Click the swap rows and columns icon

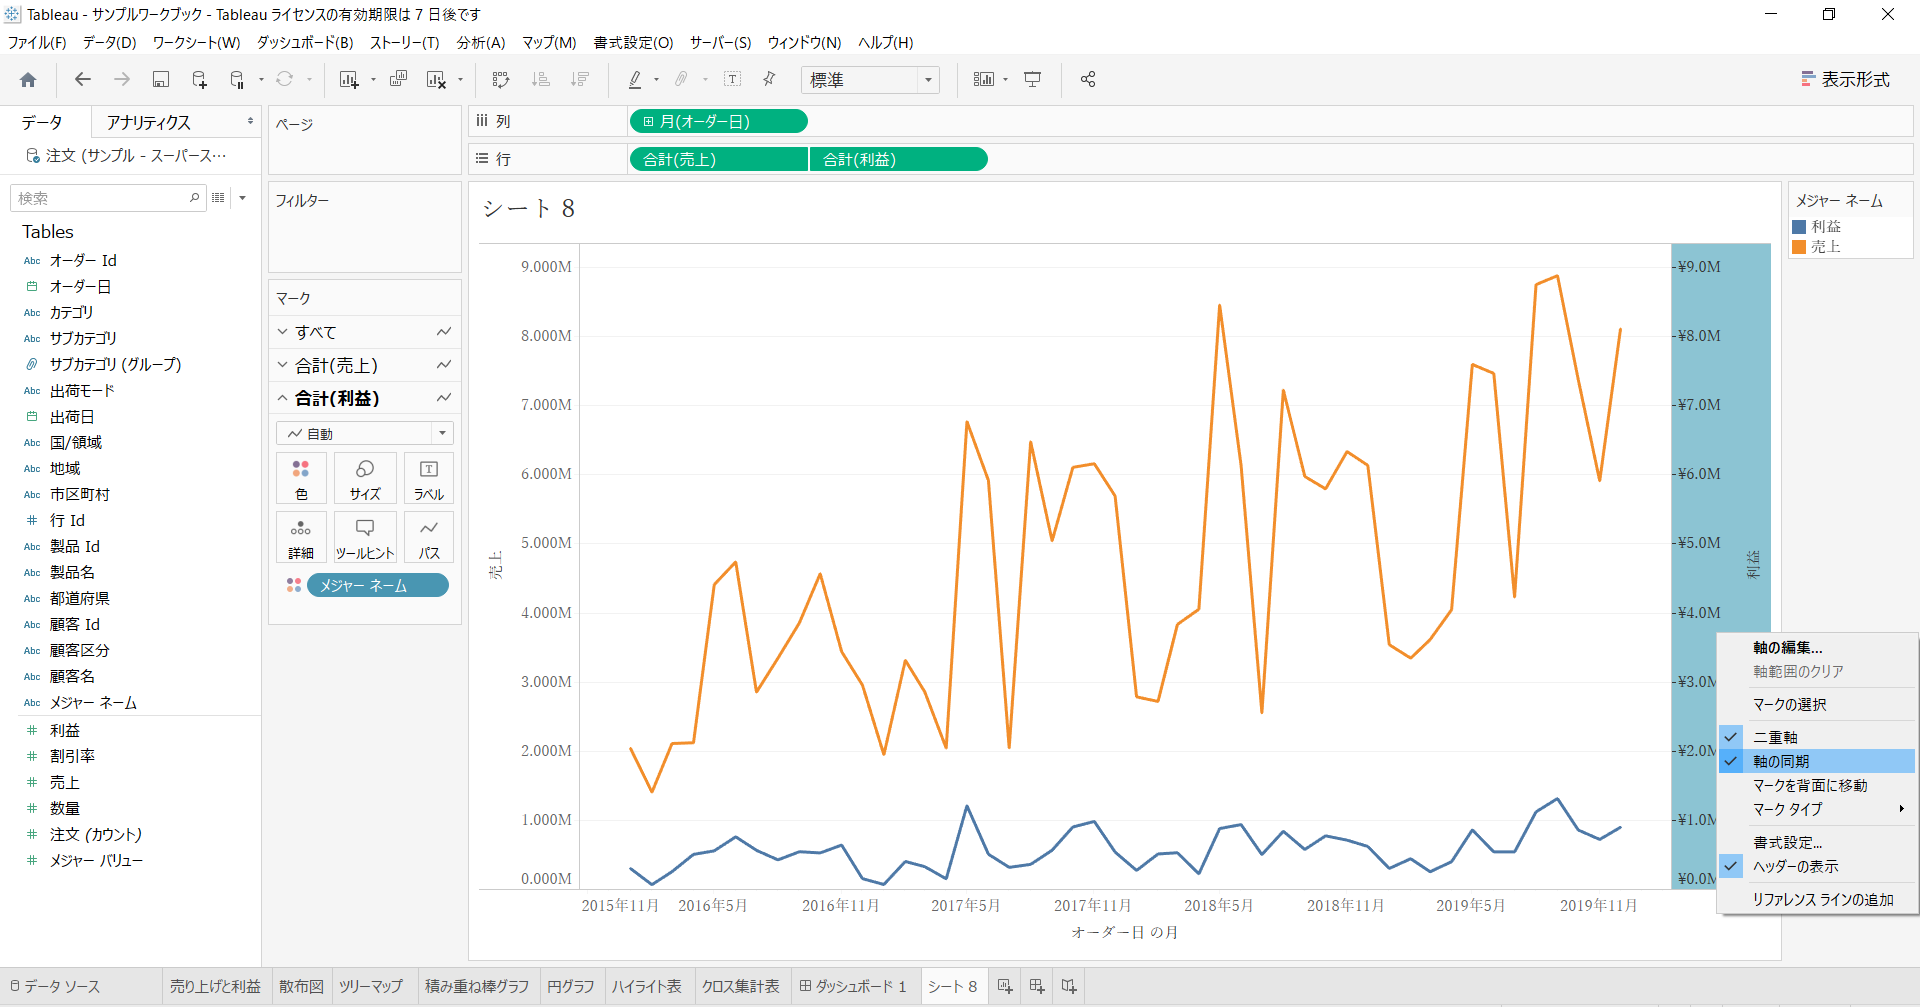501,80
